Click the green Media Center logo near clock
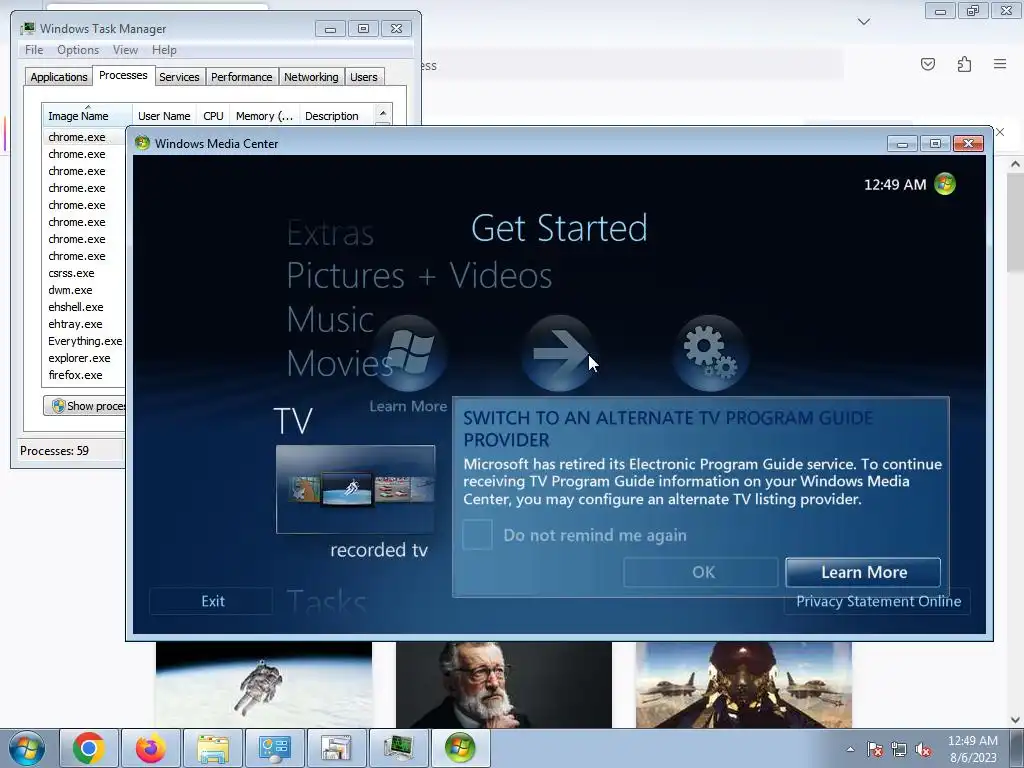Screen dimensions: 1024x768 (x=945, y=184)
